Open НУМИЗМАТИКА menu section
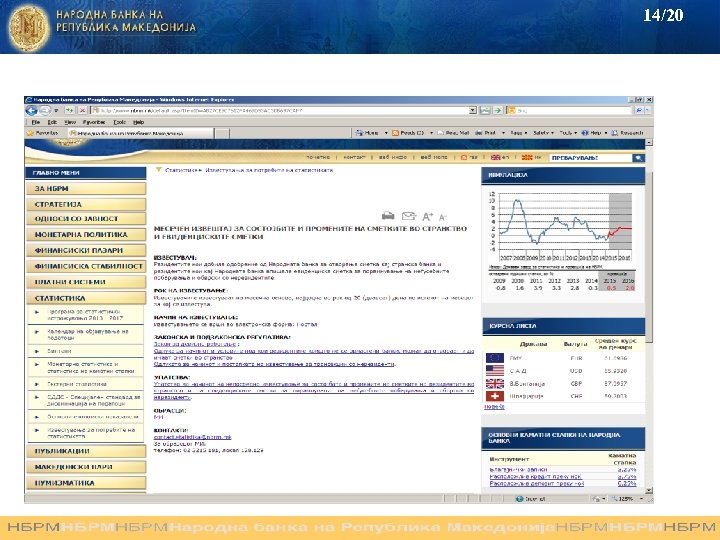The image size is (720, 540). (x=86, y=483)
